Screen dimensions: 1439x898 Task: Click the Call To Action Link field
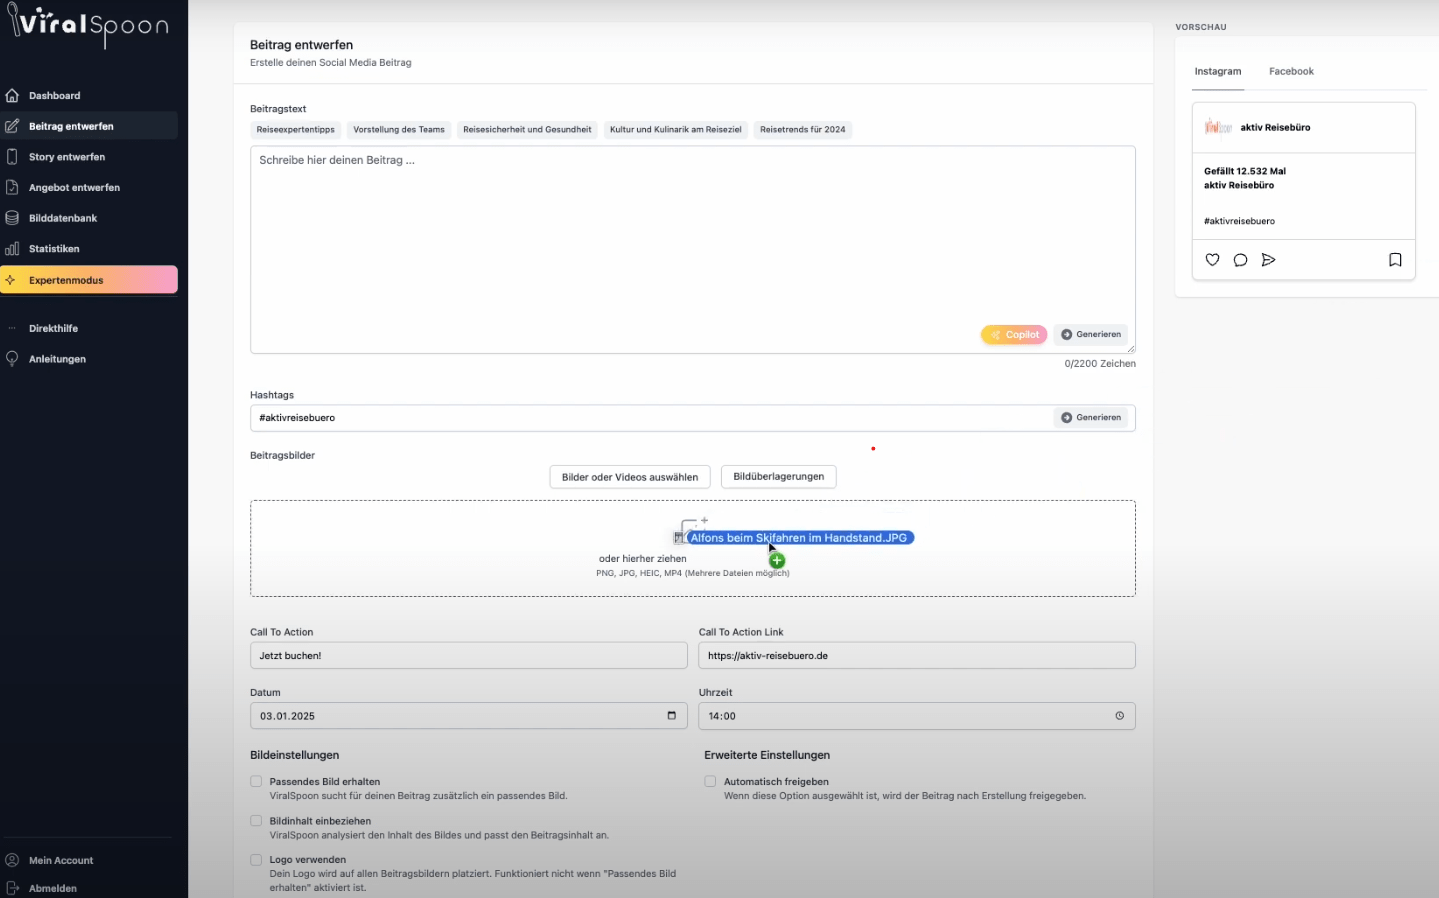(916, 656)
